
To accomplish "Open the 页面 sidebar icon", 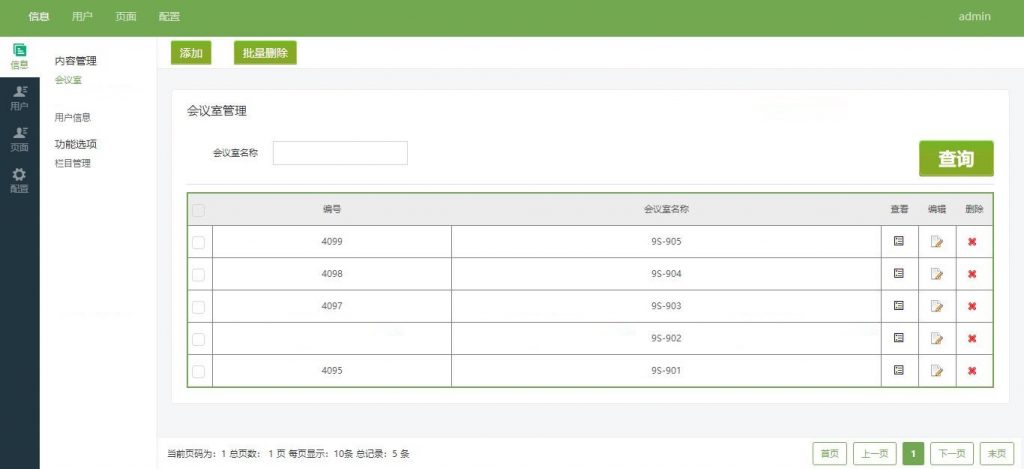I will pos(20,139).
